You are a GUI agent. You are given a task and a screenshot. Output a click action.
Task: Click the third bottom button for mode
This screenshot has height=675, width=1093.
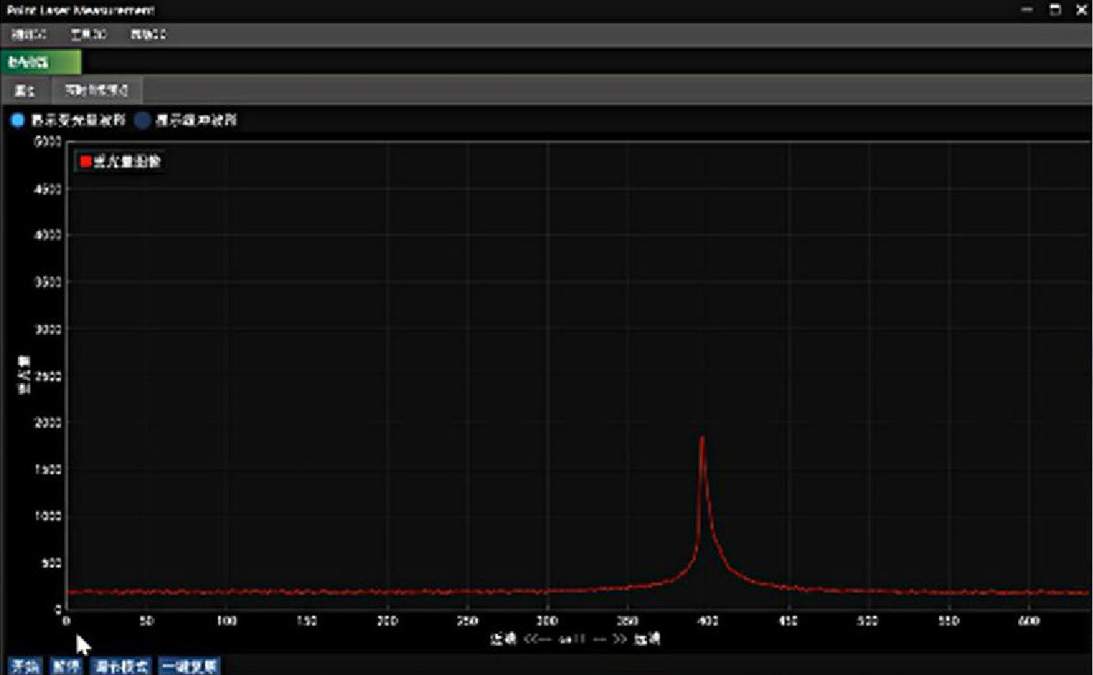(121, 666)
